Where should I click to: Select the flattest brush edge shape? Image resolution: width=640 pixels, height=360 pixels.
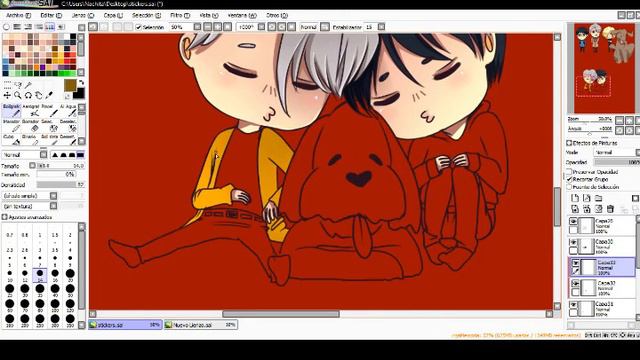[80, 155]
